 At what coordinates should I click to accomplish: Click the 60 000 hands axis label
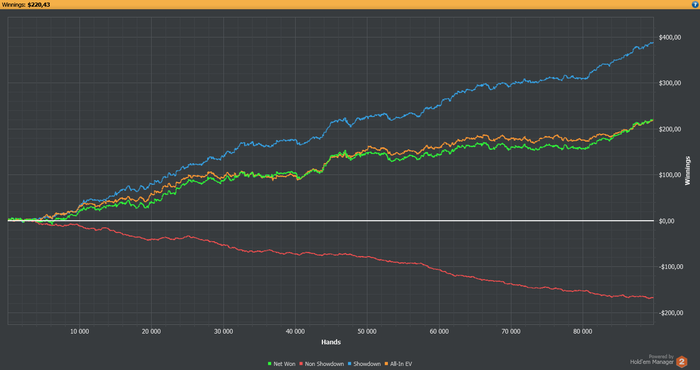(439, 332)
